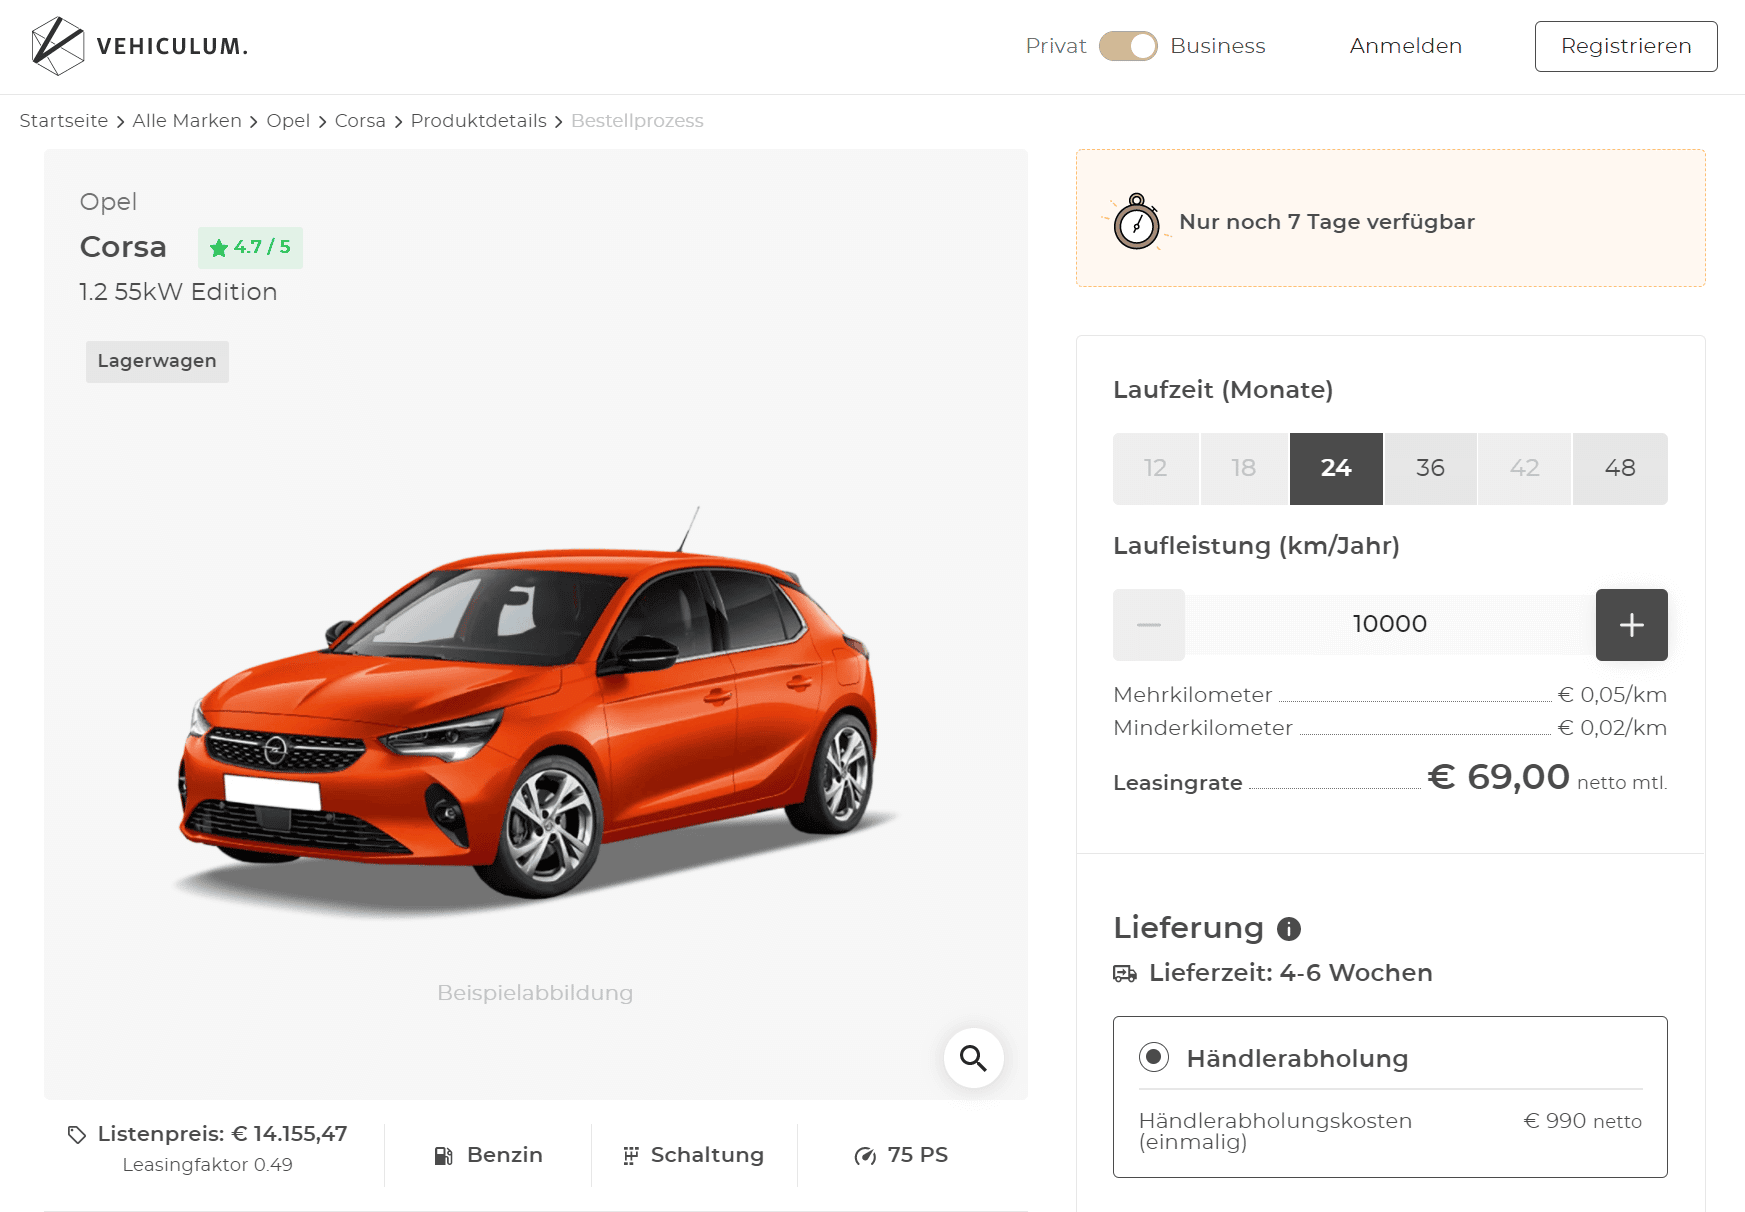Click the Privat label
Screen dimensions: 1745x1212
(x=1055, y=46)
